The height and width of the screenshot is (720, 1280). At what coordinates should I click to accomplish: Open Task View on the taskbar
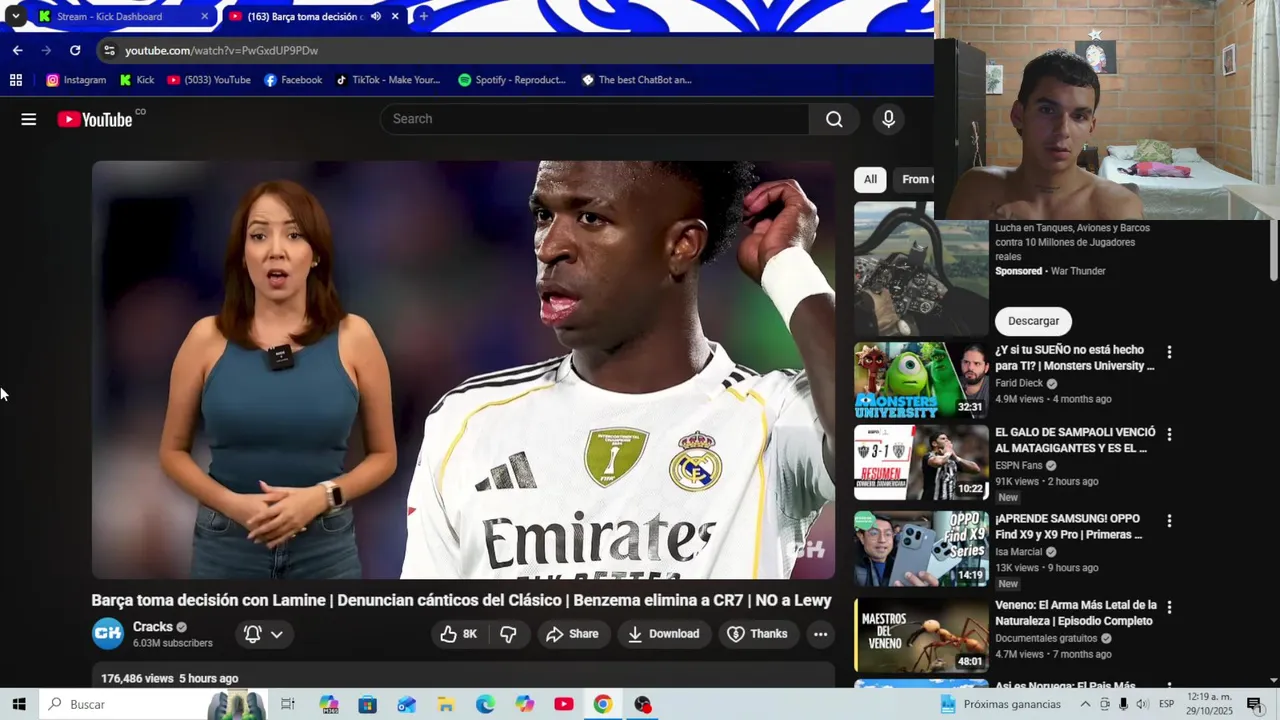coord(288,704)
